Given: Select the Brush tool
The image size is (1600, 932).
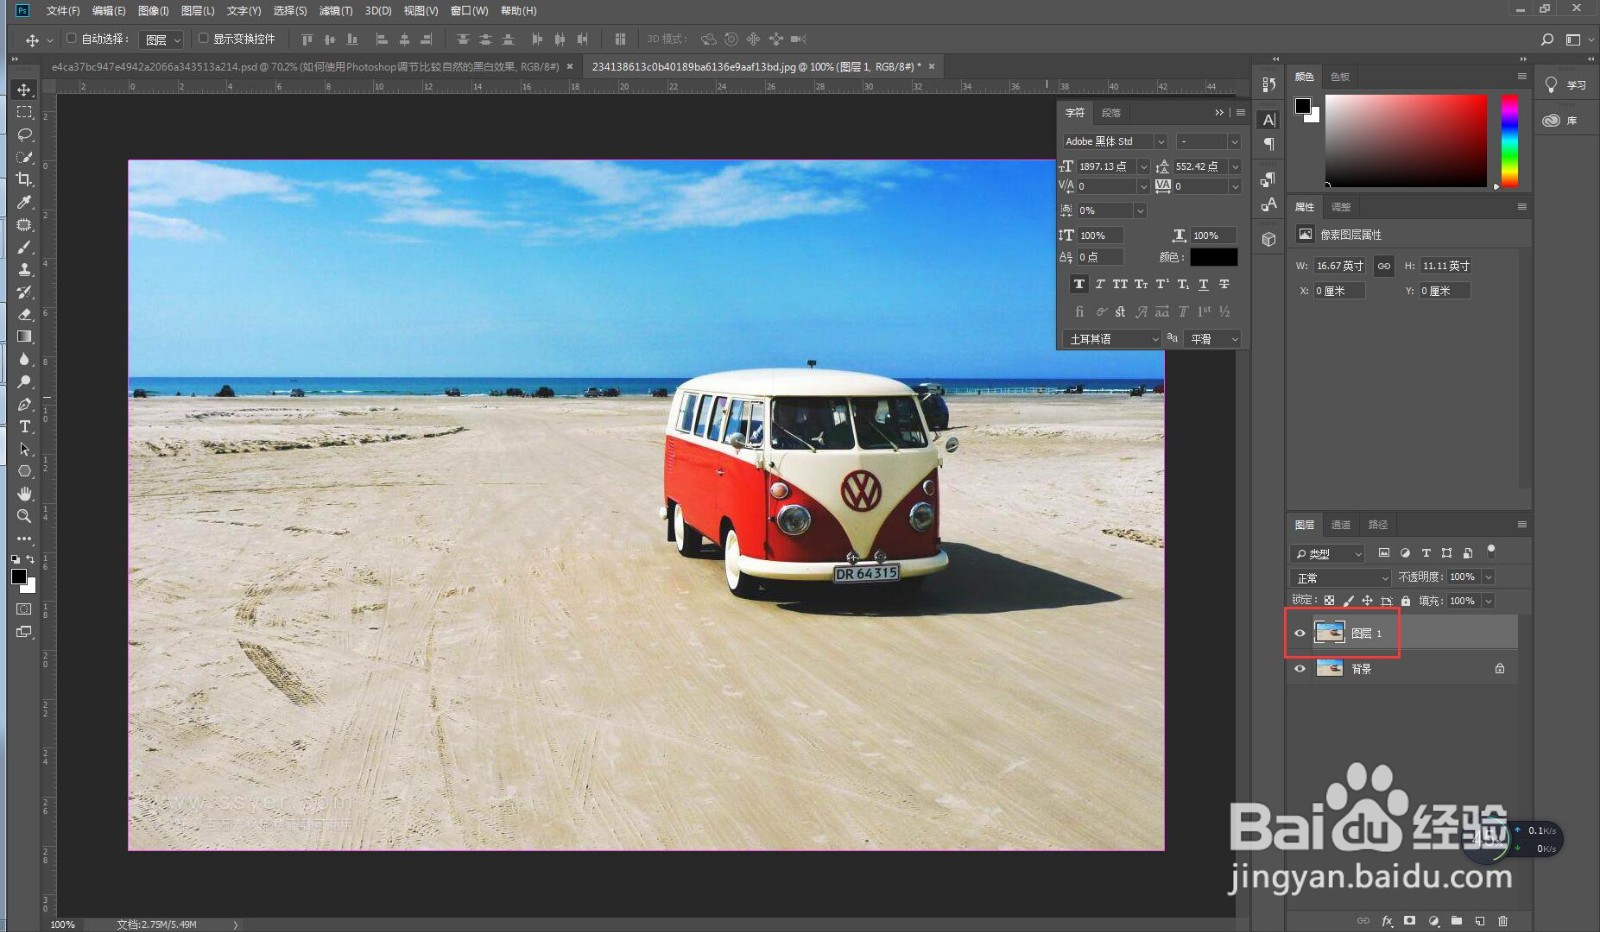Looking at the screenshot, I should [x=24, y=247].
